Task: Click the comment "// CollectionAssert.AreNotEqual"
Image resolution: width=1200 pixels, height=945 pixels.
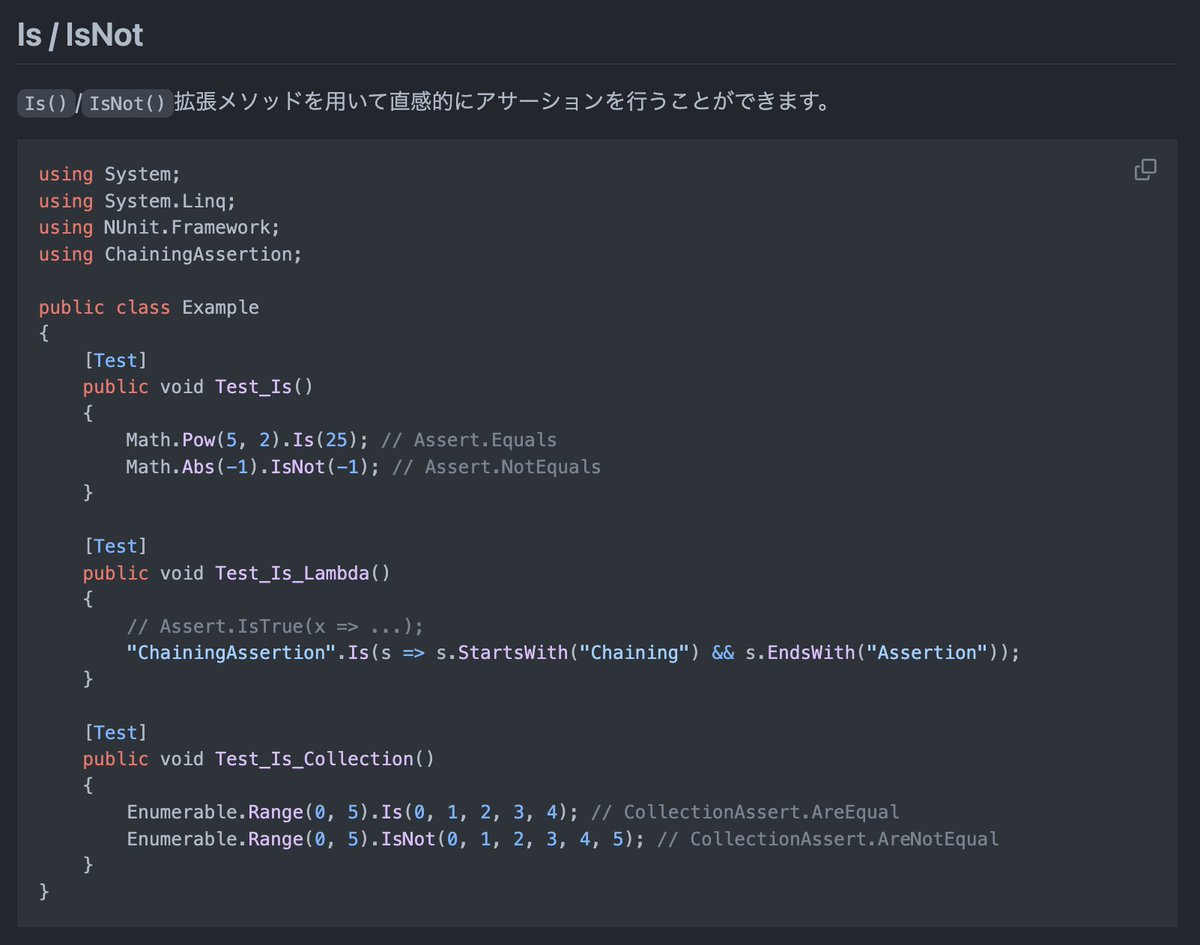Action: (828, 839)
